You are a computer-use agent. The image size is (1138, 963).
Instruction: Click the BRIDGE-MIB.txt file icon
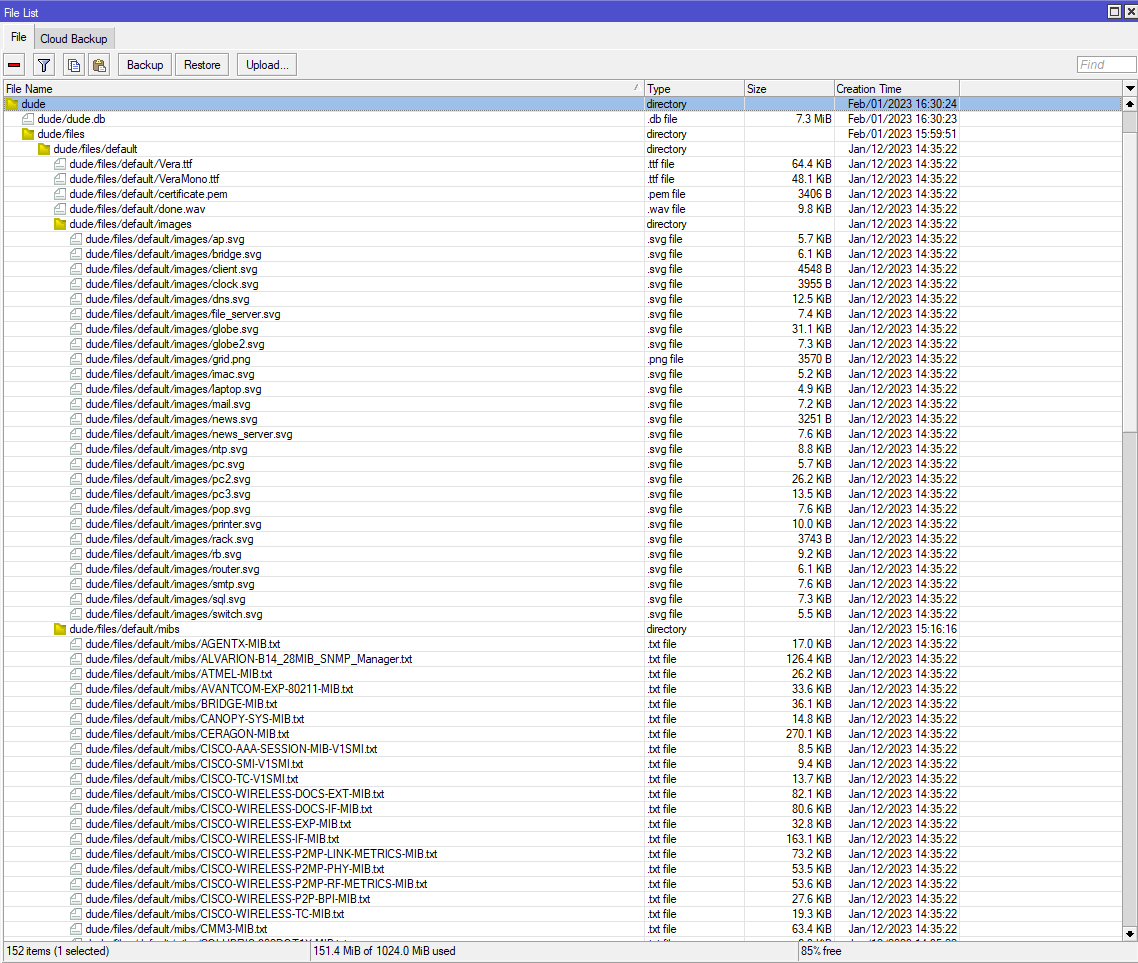pyautogui.click(x=76, y=704)
